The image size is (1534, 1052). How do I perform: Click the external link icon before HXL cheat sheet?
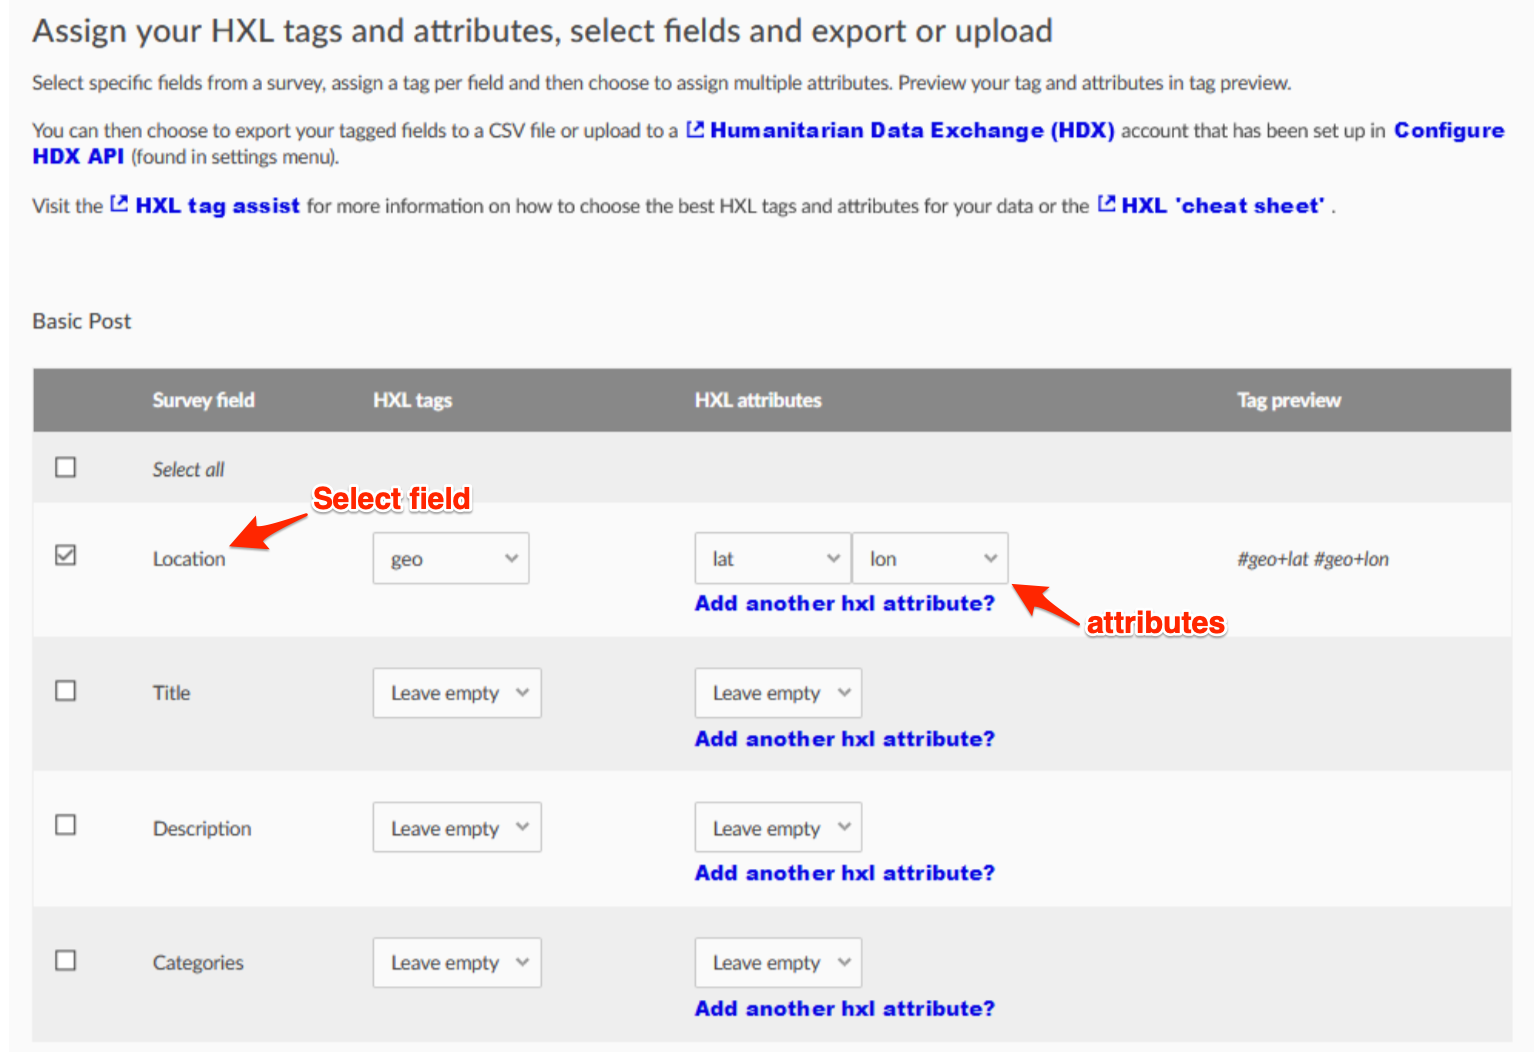1107,203
